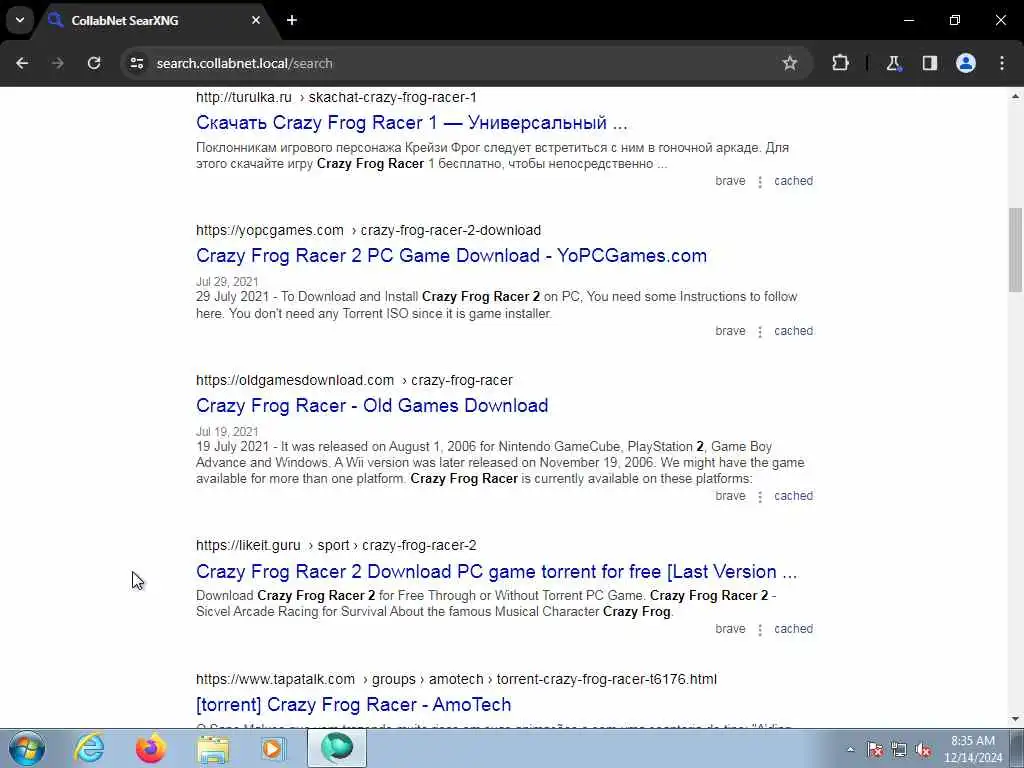Open [torrent] Crazy Frog Racer - AmoTech link
1024x768 pixels.
click(353, 705)
